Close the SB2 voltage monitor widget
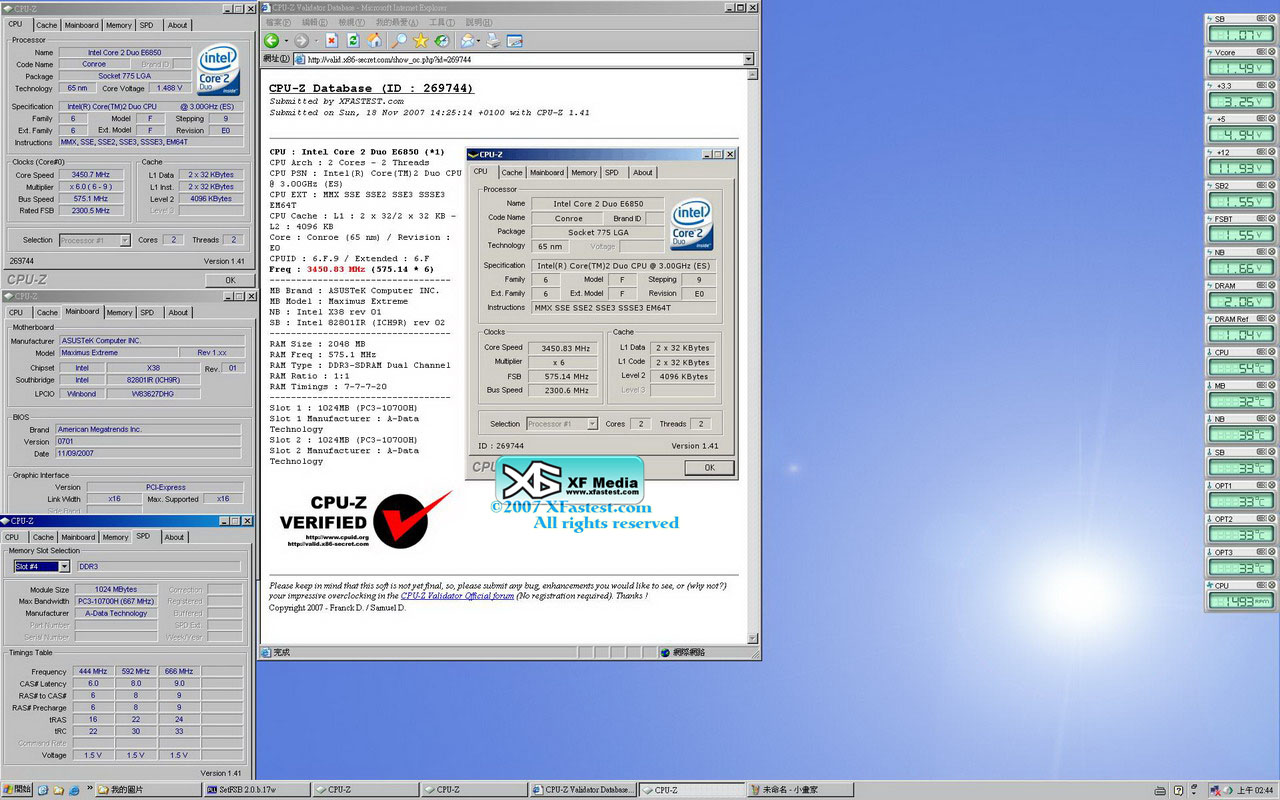This screenshot has width=1280, height=800. pos(1271,186)
